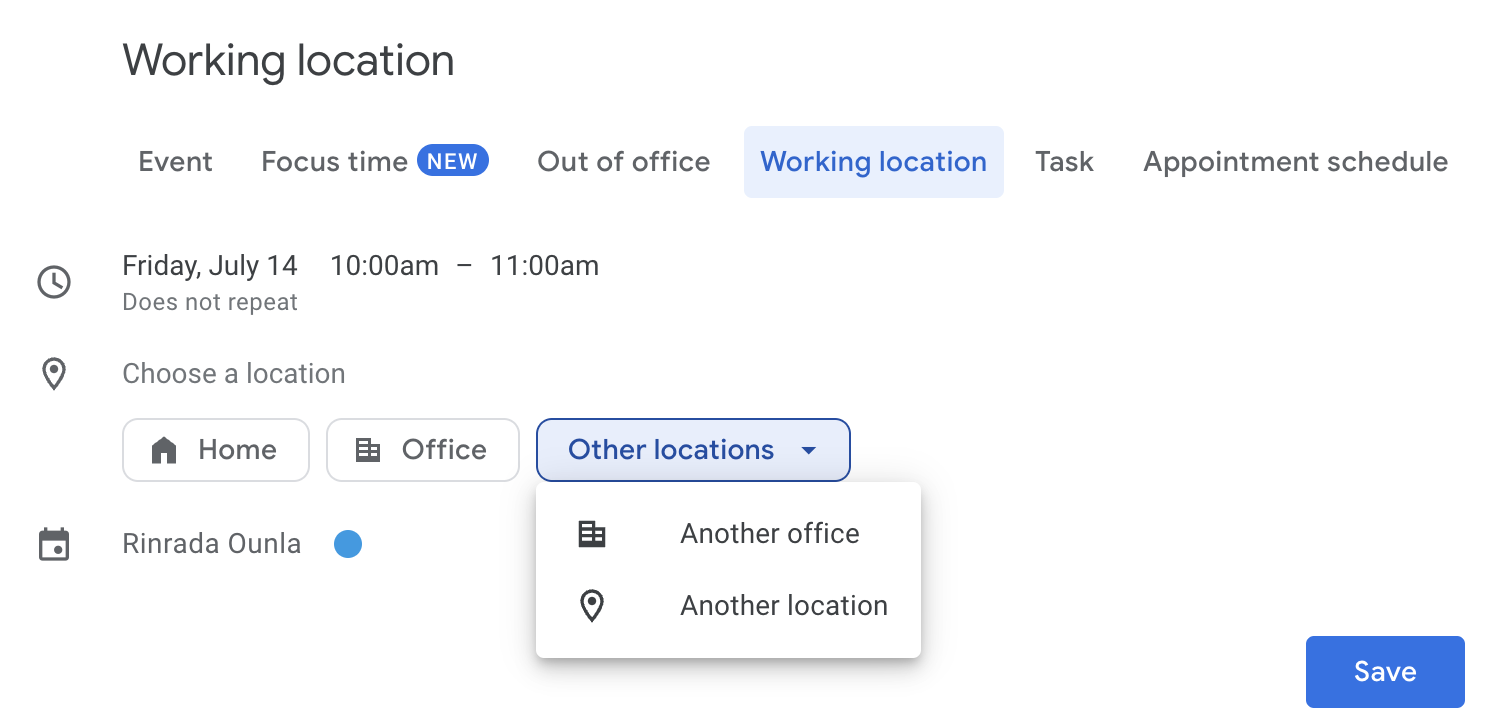Viewport: 1490px width, 720px height.
Task: Click the building icon beside Another office
Action: (592, 534)
